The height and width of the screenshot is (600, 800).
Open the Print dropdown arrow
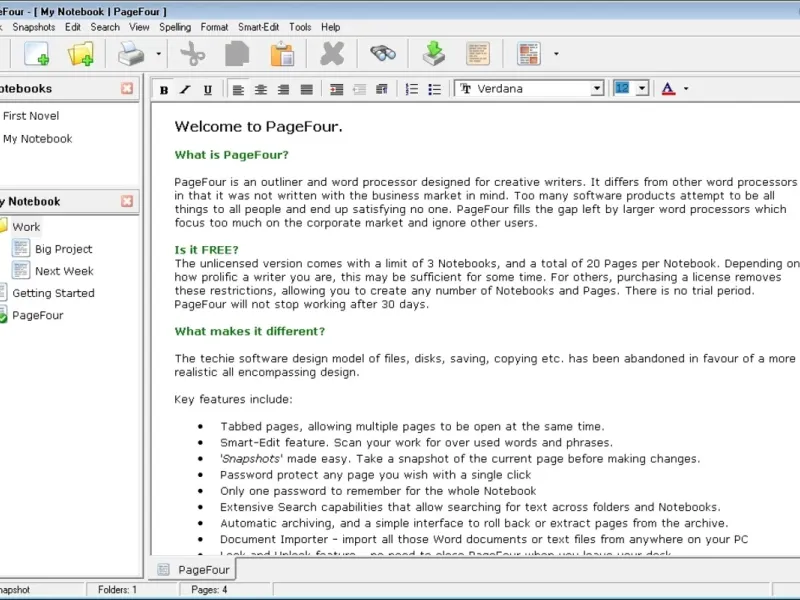159,54
